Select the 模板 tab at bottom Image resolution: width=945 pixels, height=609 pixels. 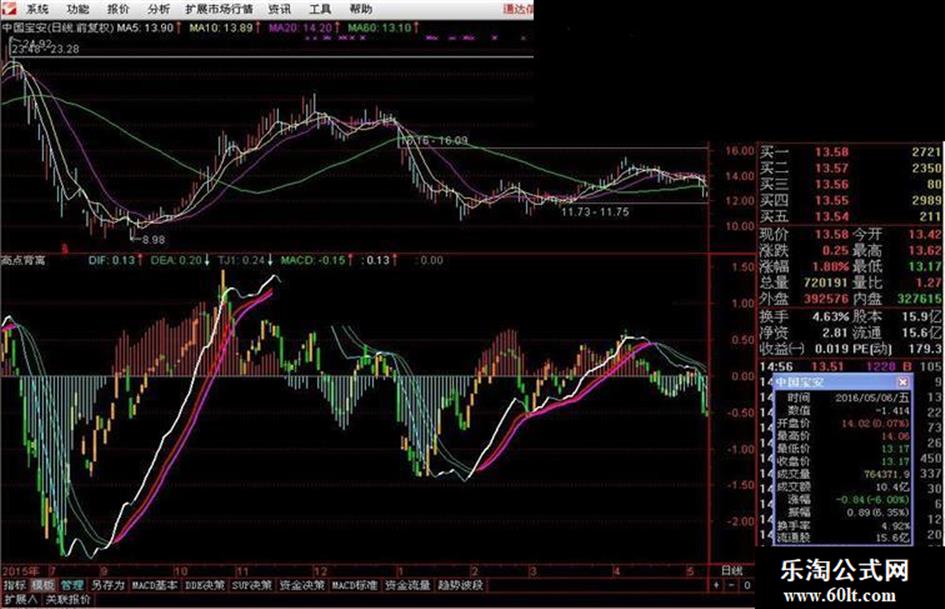coord(43,585)
